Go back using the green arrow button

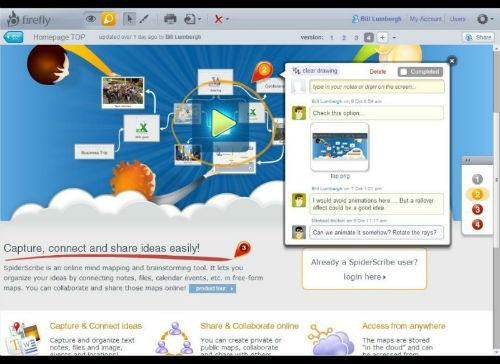tap(13, 37)
